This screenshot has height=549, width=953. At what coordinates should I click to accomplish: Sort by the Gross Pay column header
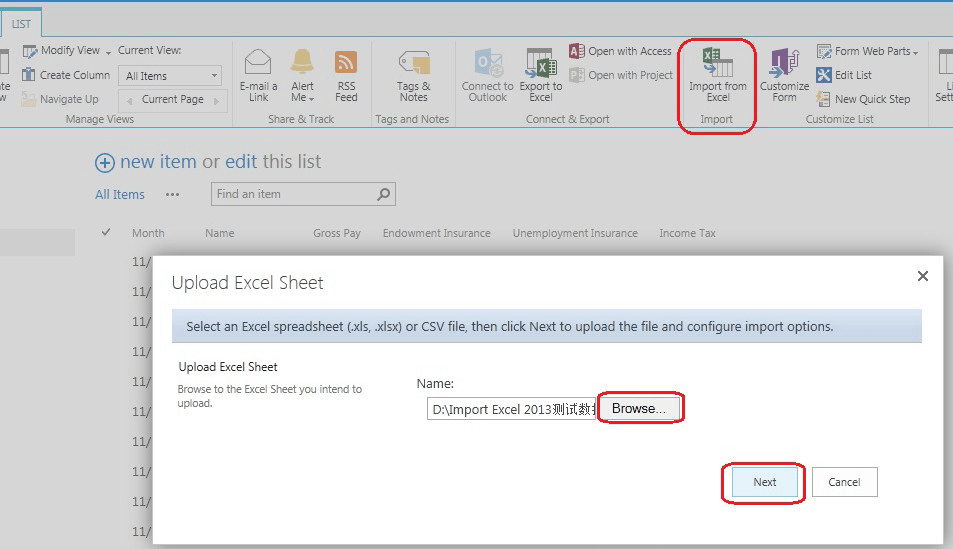click(x=337, y=233)
